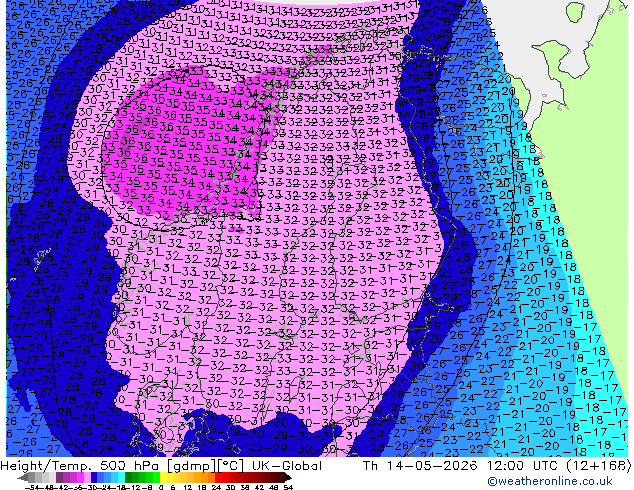Image resolution: width=634 pixels, height=490 pixels.
Task: Click the dark purple swatch in the legend
Action: click(59, 478)
